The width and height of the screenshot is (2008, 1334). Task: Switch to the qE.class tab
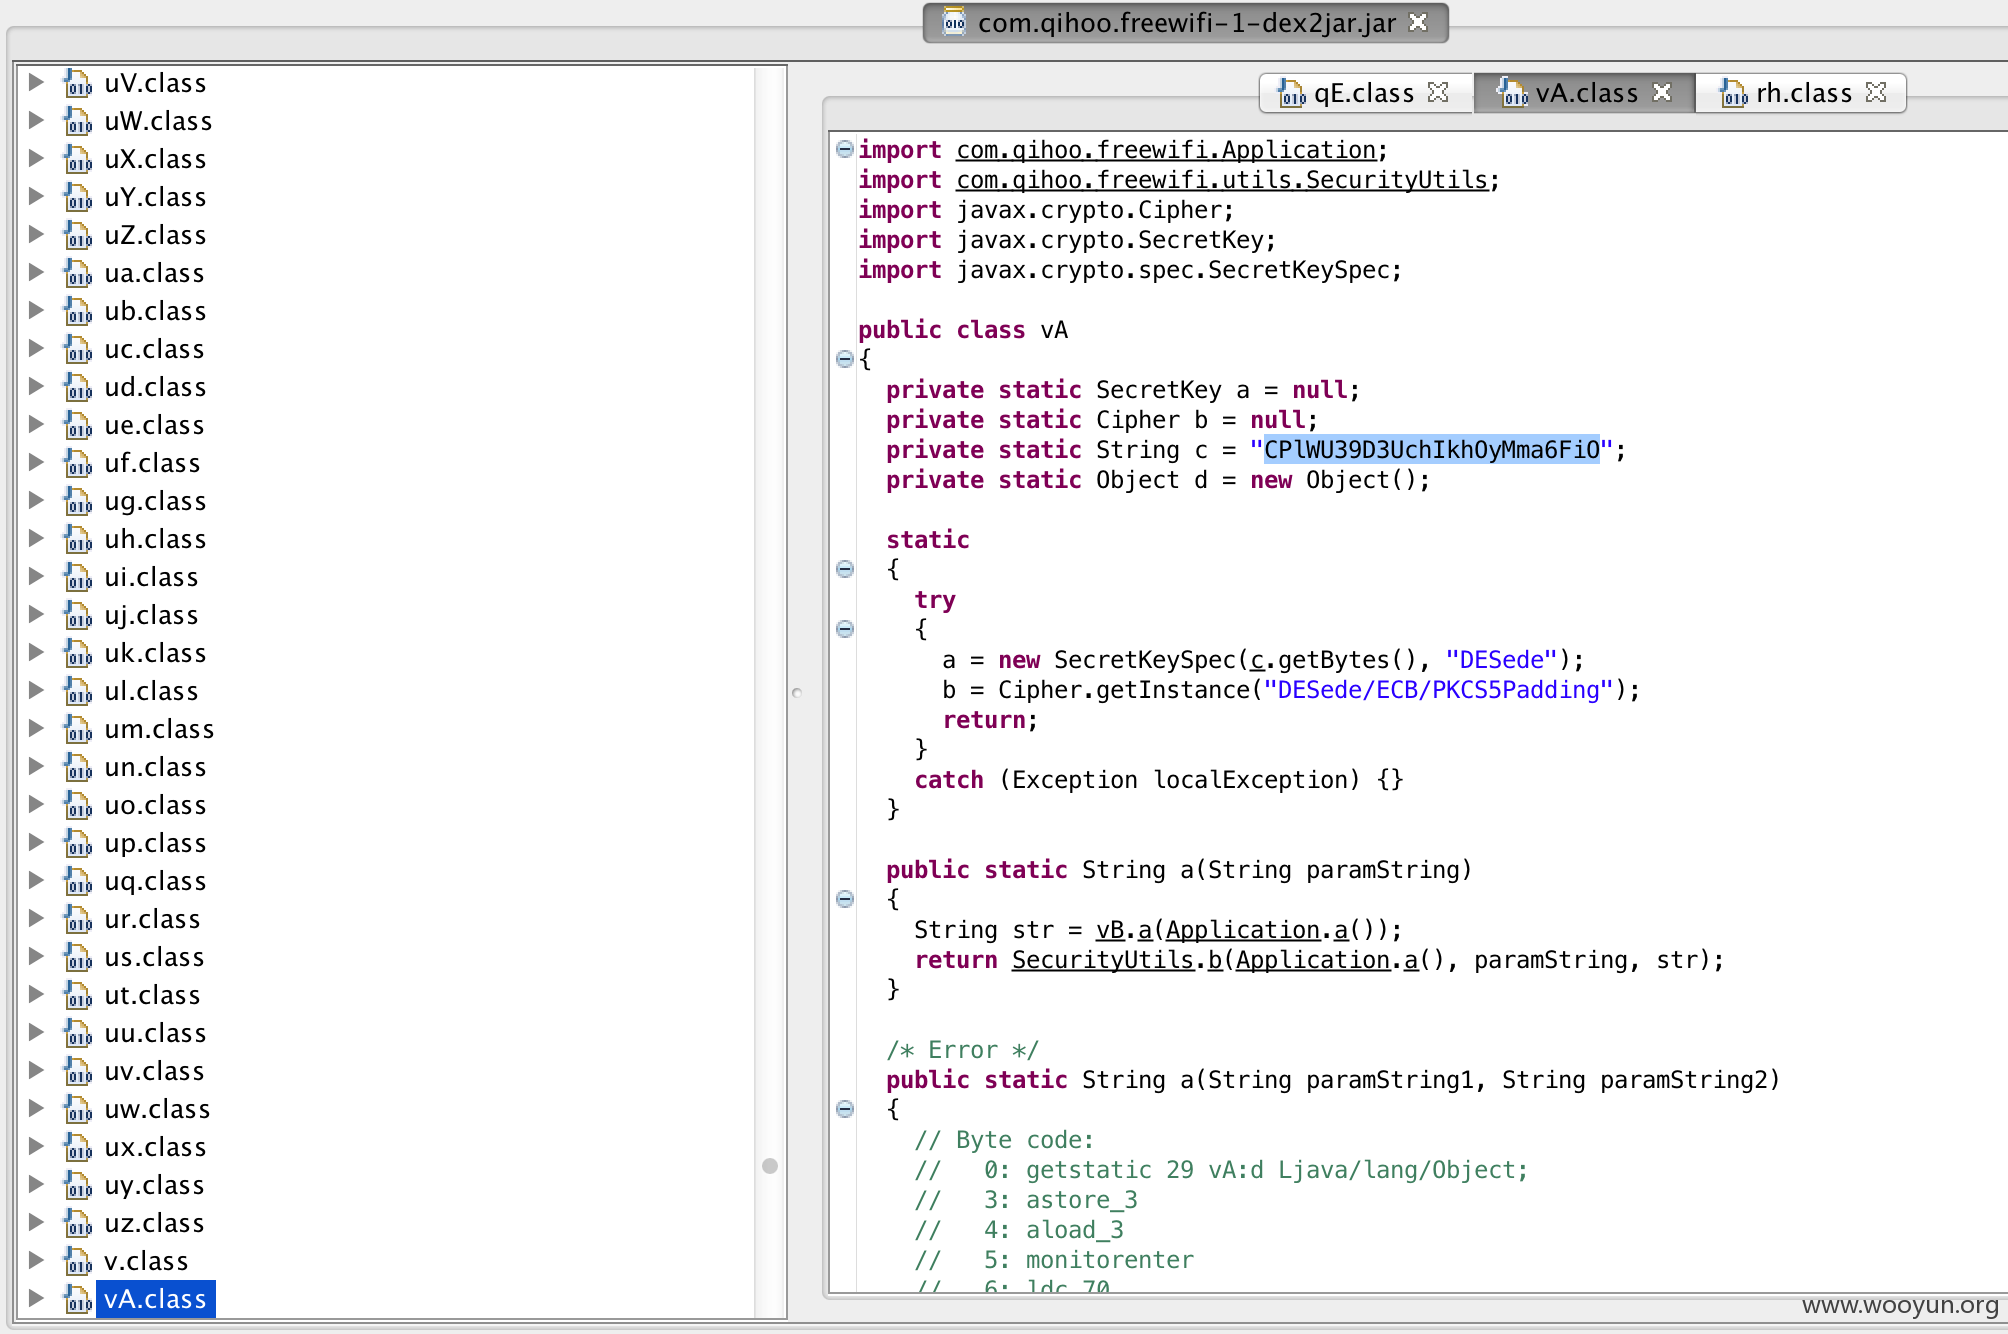coord(1364,93)
